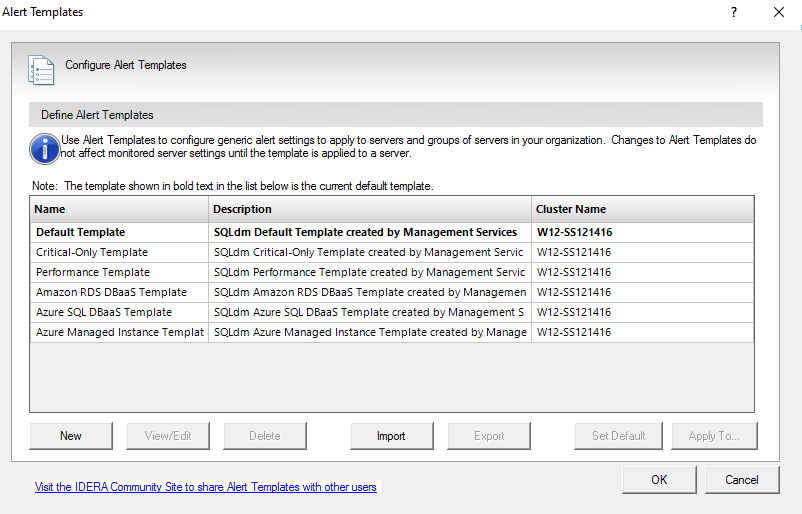Sort templates by the Name column header

tap(119, 209)
